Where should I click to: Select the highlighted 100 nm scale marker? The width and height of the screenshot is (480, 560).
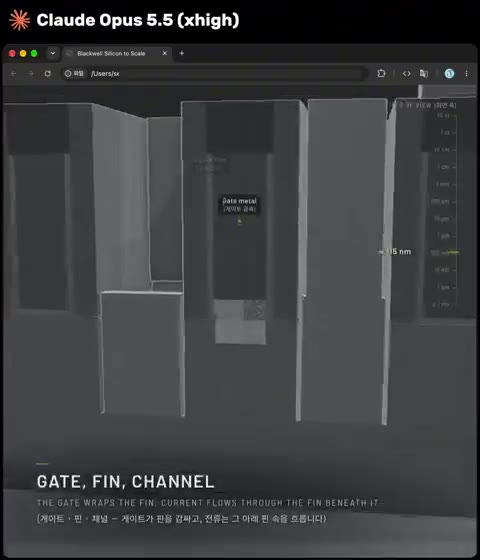[x=445, y=252]
